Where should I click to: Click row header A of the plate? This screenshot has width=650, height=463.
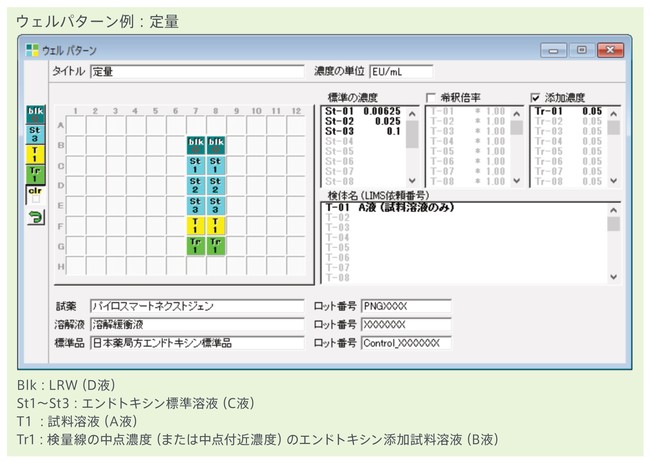pyautogui.click(x=61, y=125)
